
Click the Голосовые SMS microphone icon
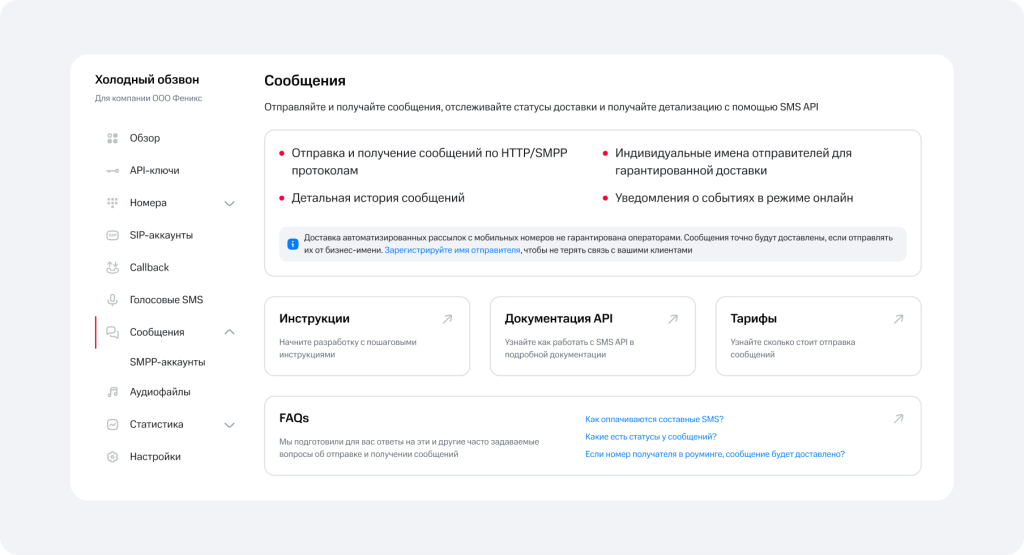coord(112,300)
